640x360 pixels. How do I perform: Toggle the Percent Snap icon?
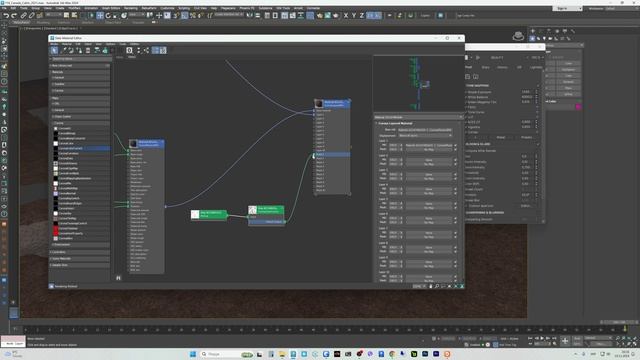[193, 16]
